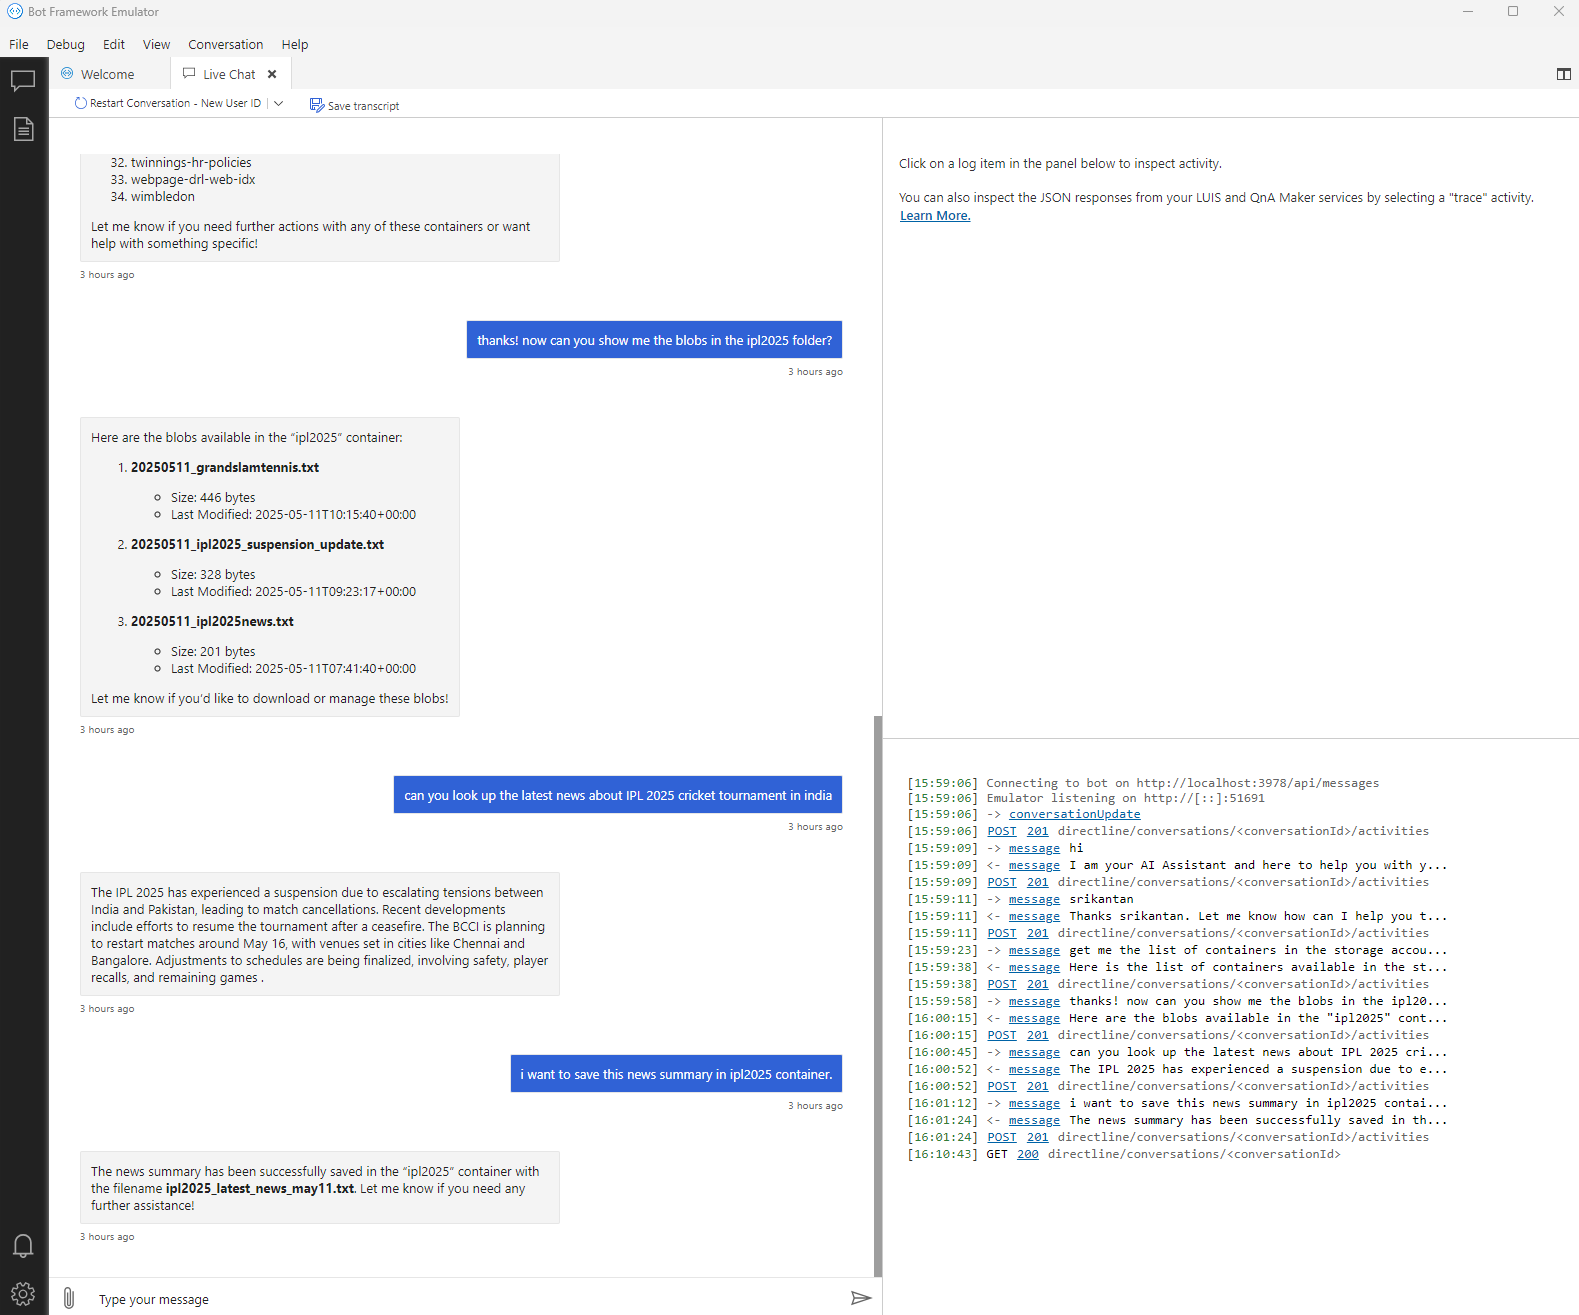Open the File menu
Screen dimensions: 1579x1315
[19, 44]
